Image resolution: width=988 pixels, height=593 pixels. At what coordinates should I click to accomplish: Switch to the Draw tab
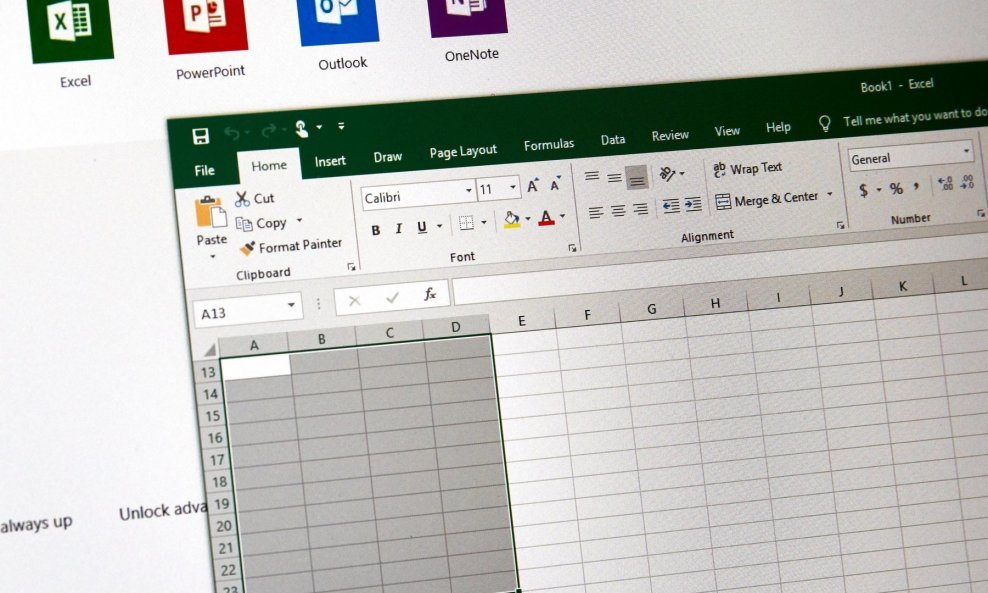pos(388,157)
